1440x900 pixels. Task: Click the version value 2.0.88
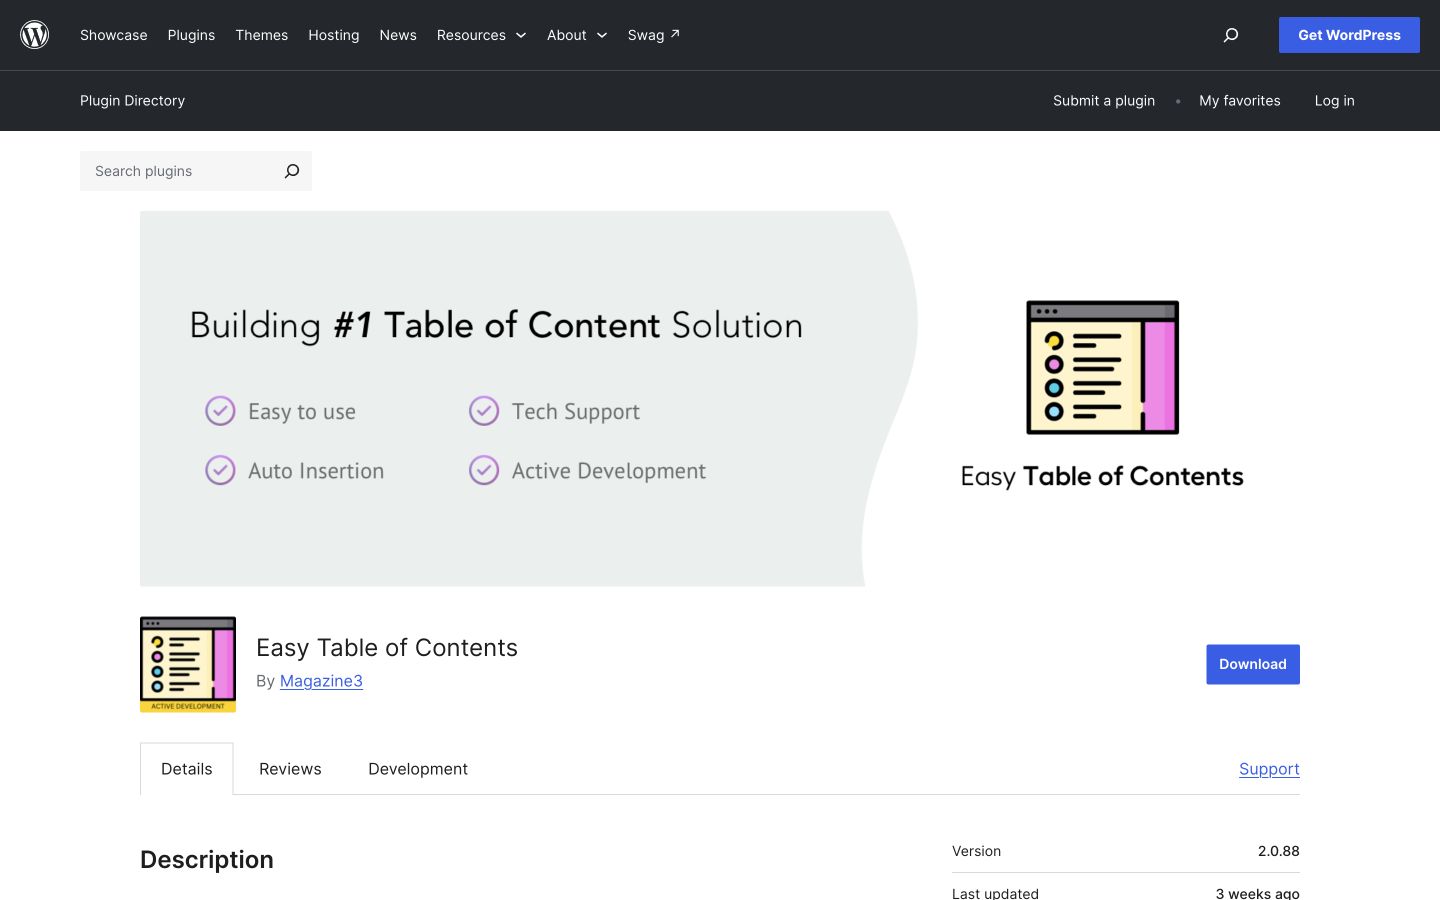1279,851
